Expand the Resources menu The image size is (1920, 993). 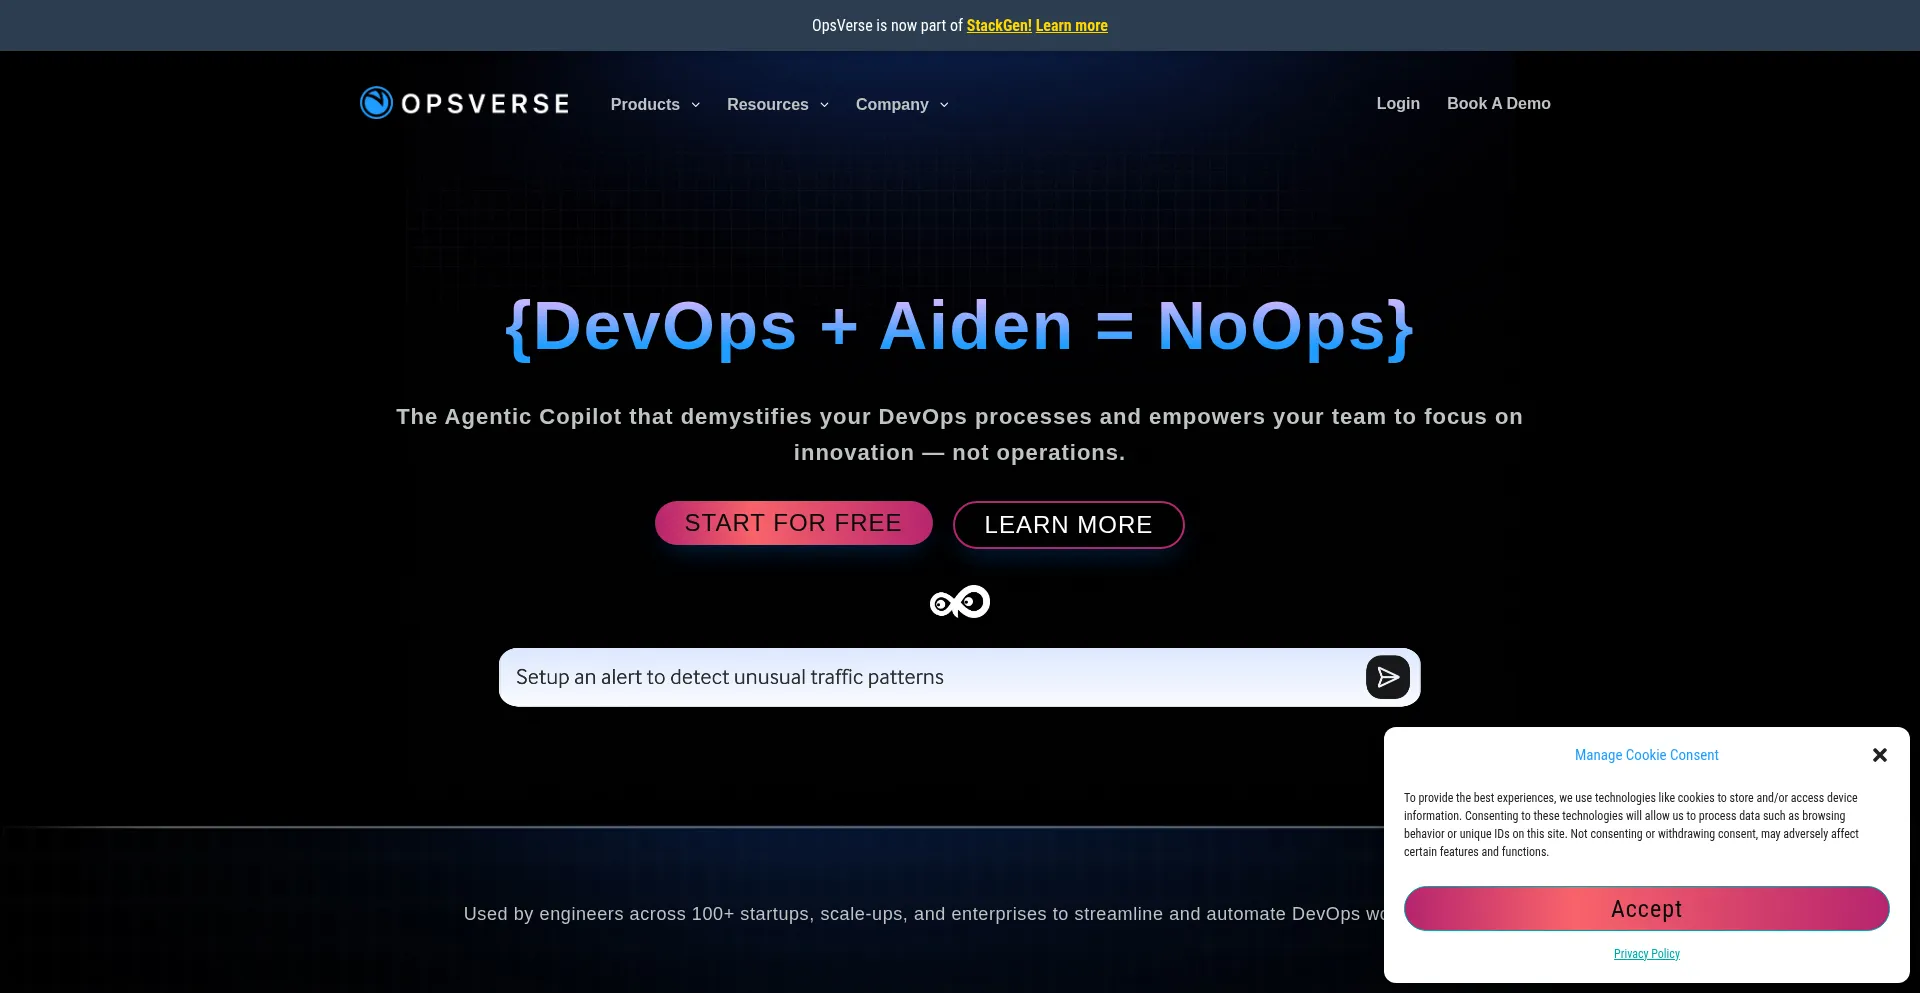768,104
